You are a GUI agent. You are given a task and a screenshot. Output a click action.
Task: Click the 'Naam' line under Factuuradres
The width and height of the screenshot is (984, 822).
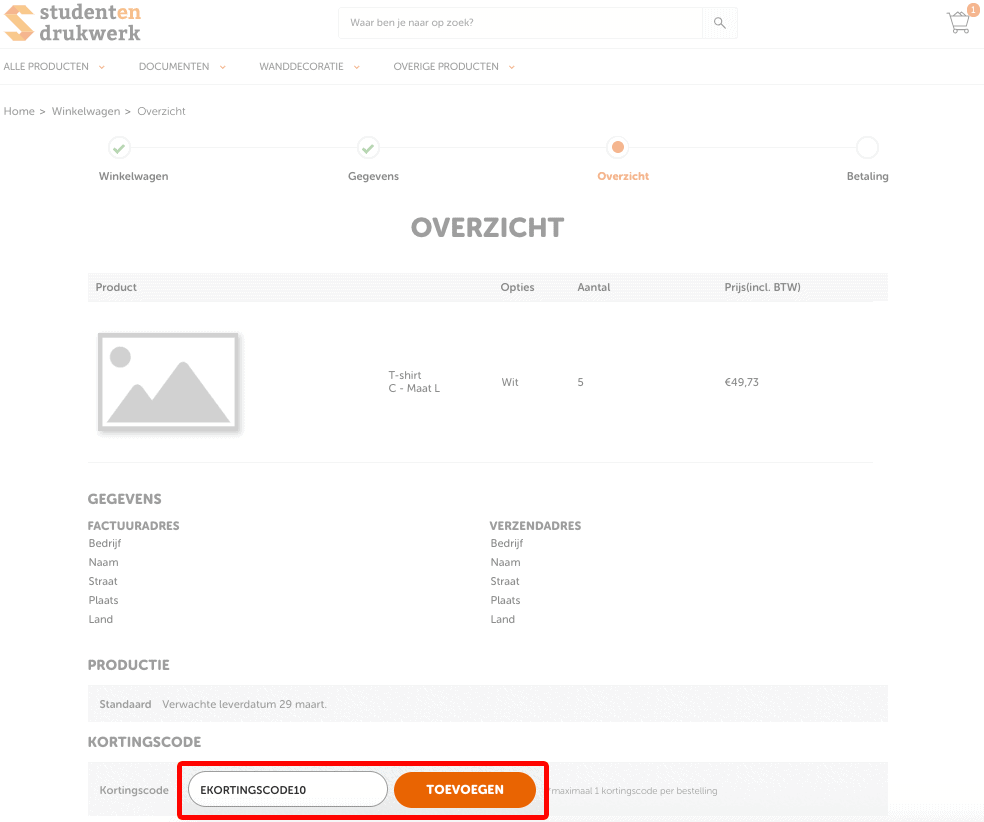point(104,562)
